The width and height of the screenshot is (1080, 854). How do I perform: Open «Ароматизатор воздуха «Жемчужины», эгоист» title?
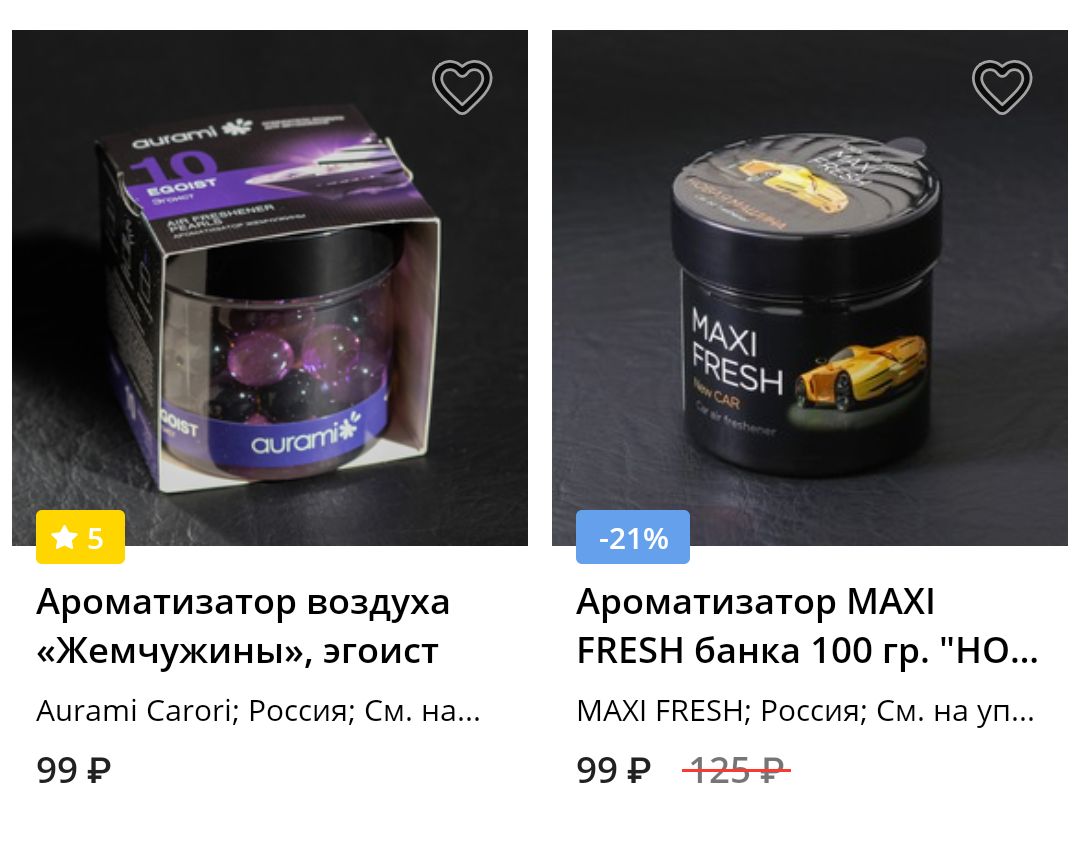coord(243,626)
